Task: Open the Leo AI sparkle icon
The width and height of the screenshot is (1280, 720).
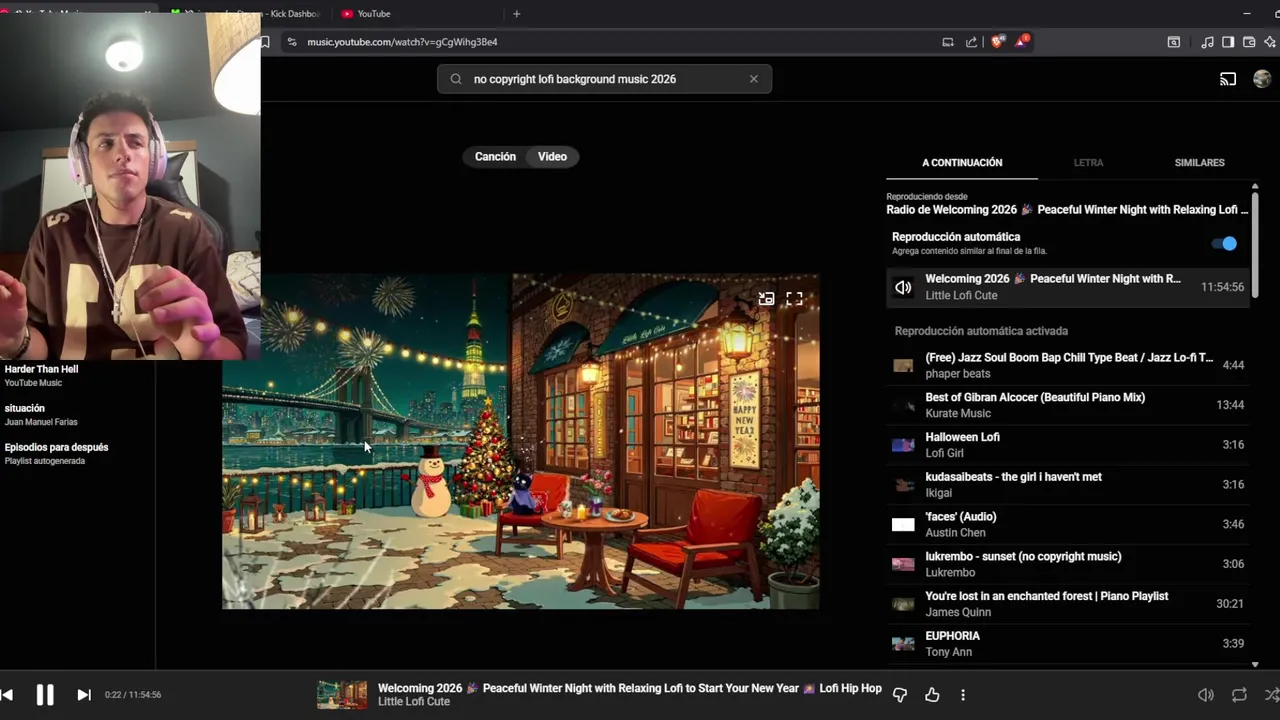Action: (1270, 42)
